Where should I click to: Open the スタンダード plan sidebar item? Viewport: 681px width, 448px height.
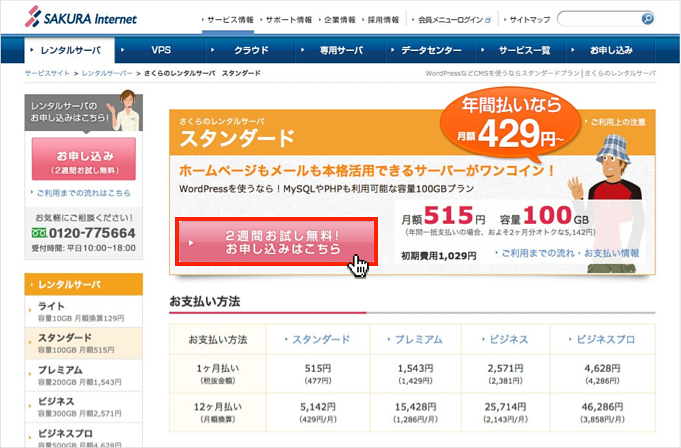click(83, 343)
